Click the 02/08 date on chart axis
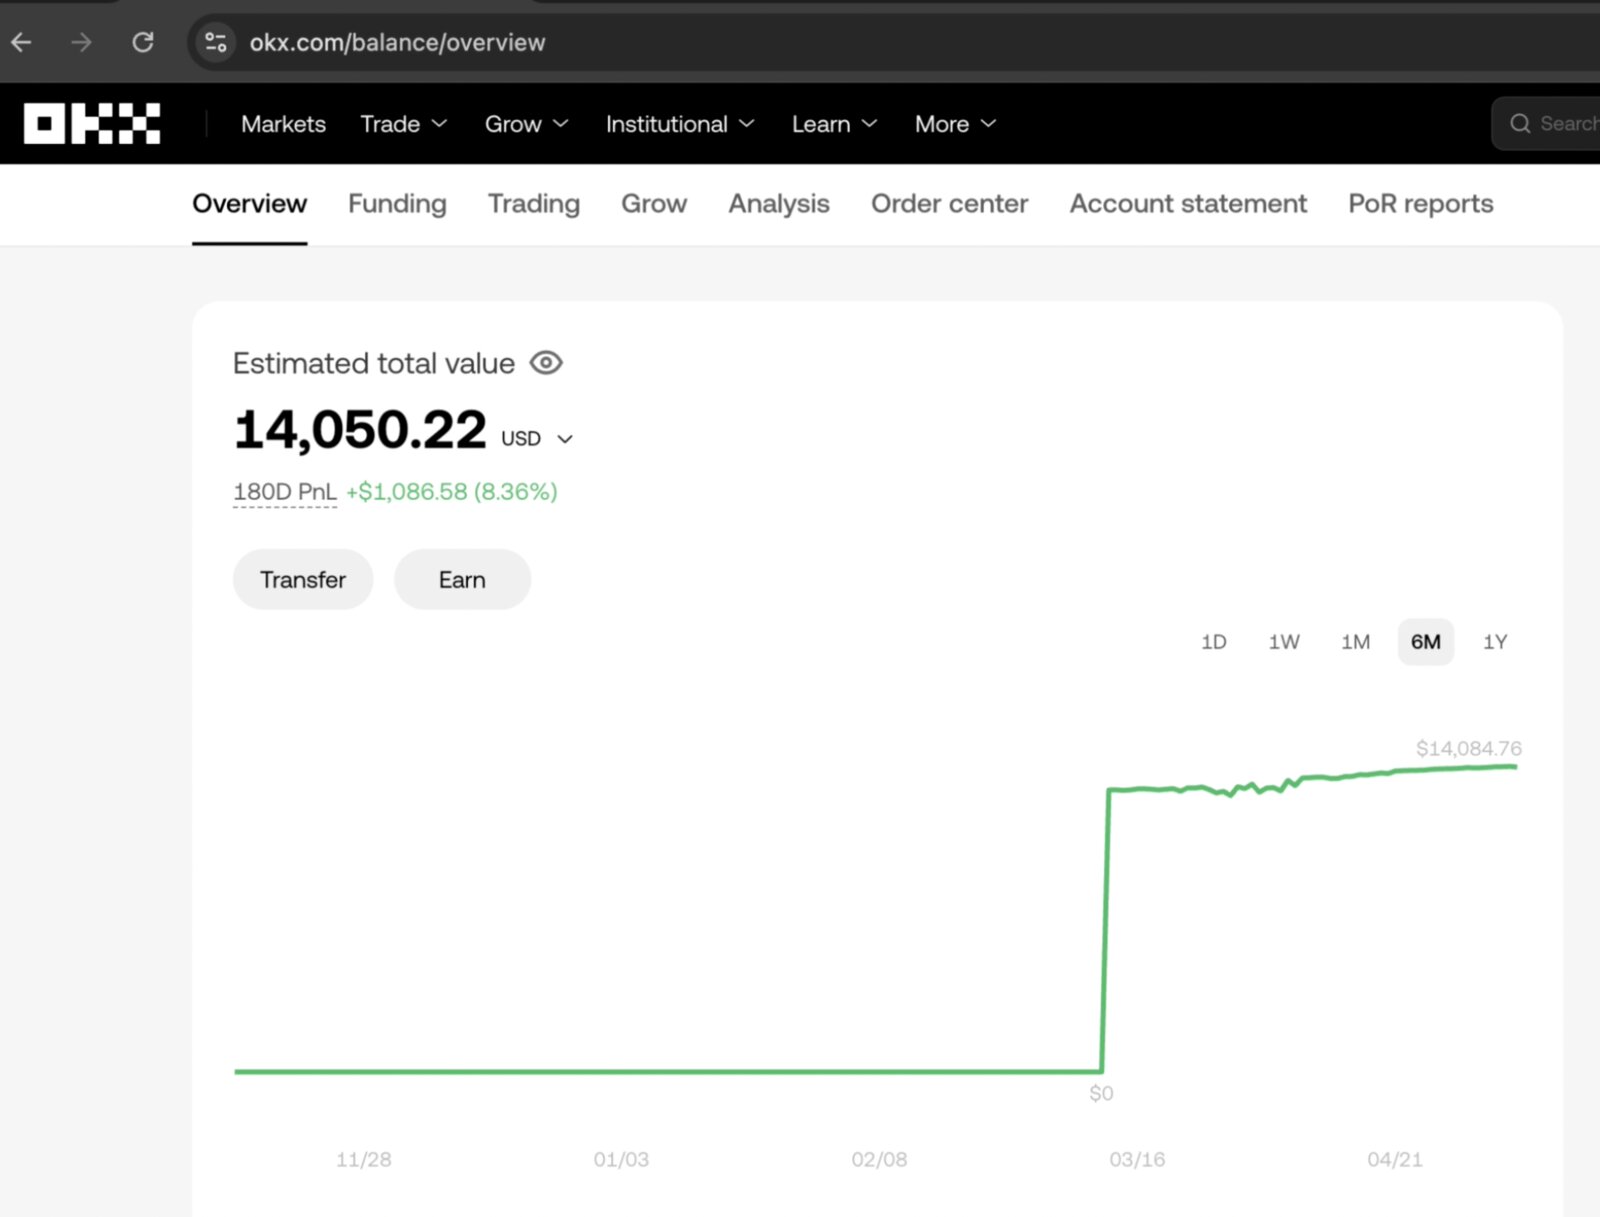 click(879, 1159)
